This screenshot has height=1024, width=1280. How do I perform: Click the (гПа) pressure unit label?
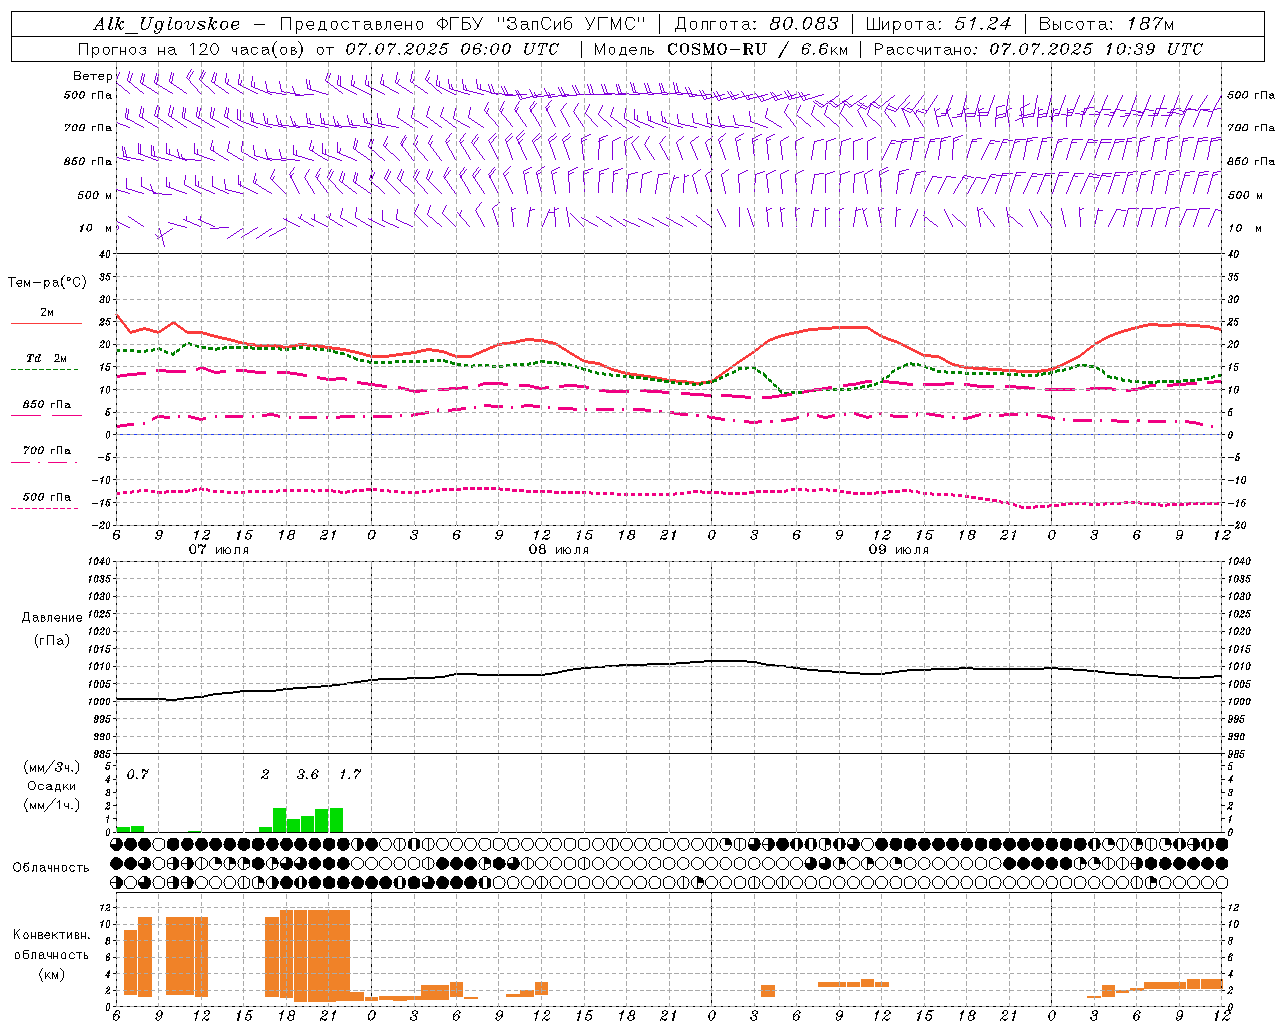[x=51, y=640]
